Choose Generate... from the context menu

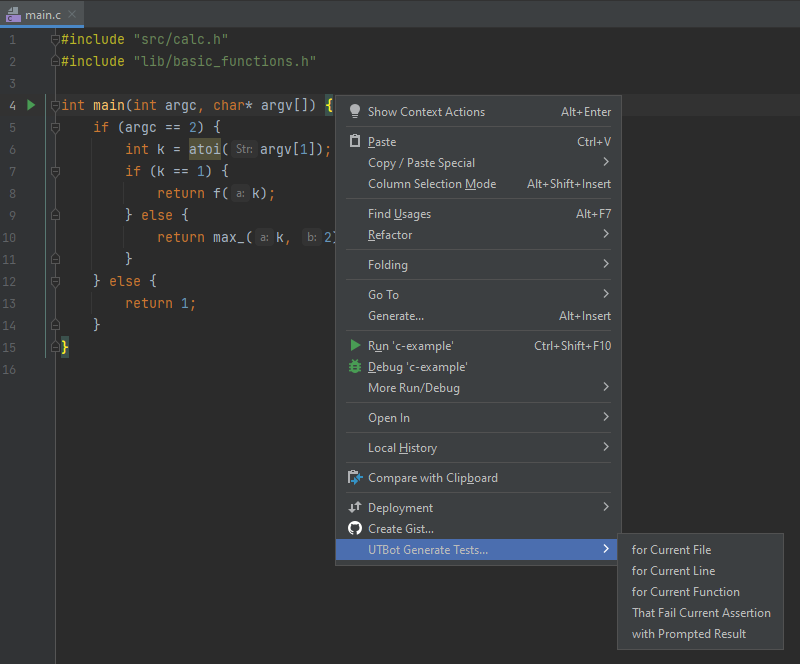click(x=396, y=316)
